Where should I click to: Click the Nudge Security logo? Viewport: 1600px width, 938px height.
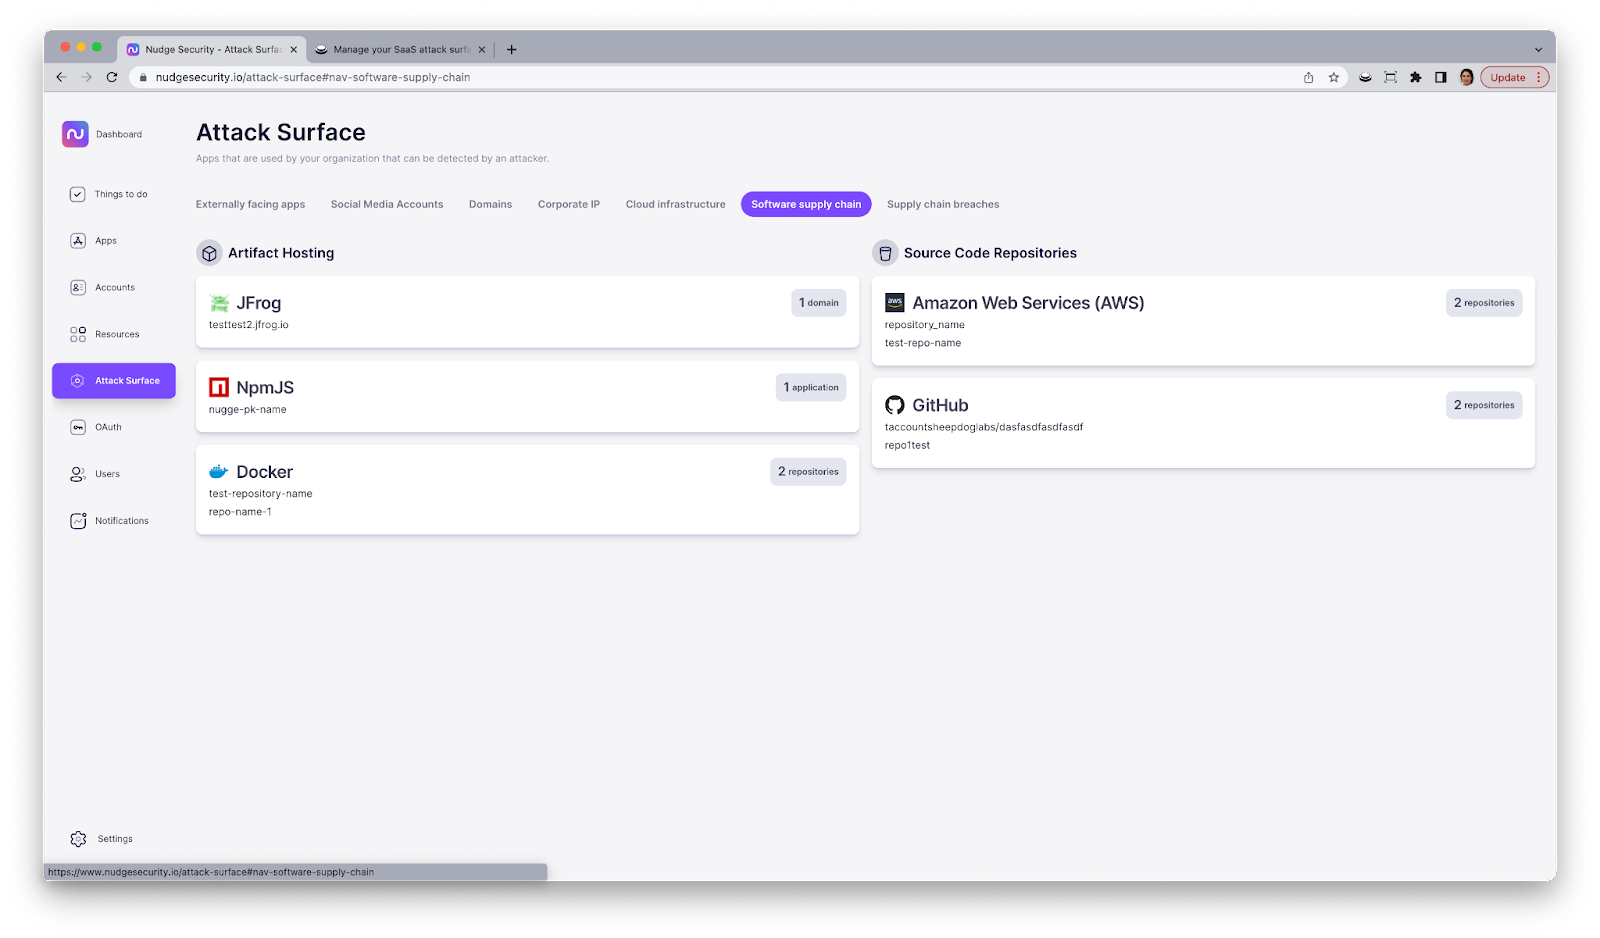point(75,133)
